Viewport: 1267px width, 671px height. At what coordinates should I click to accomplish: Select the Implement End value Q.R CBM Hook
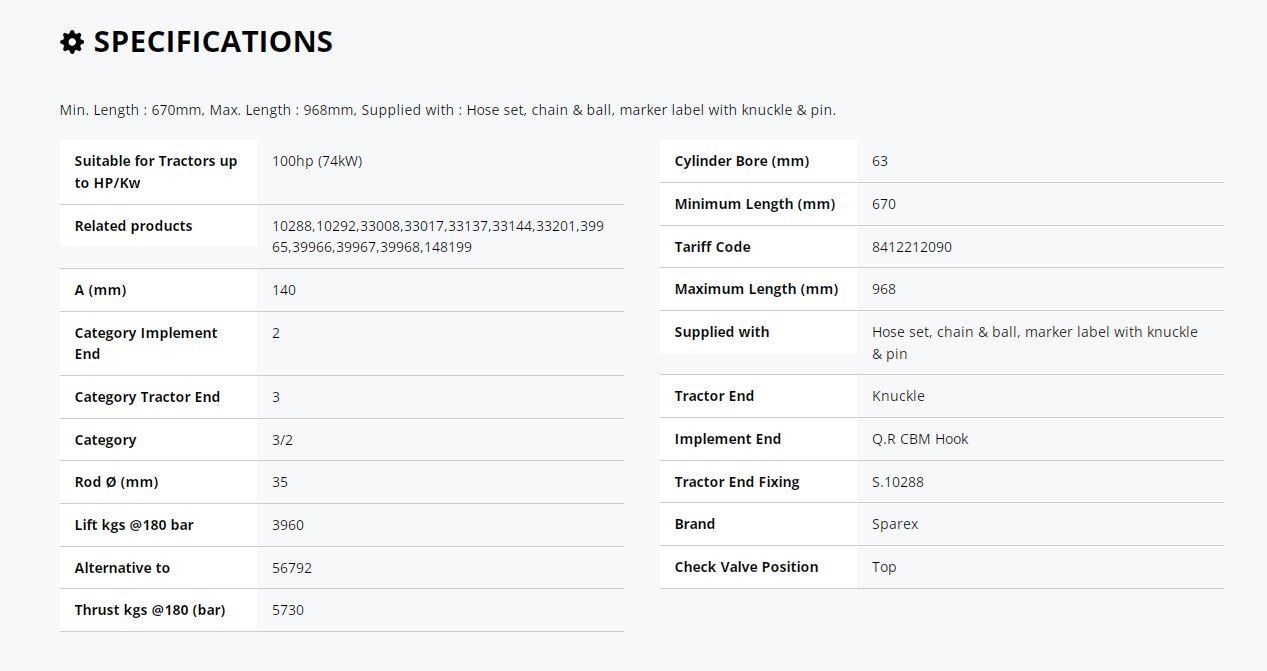(x=920, y=439)
